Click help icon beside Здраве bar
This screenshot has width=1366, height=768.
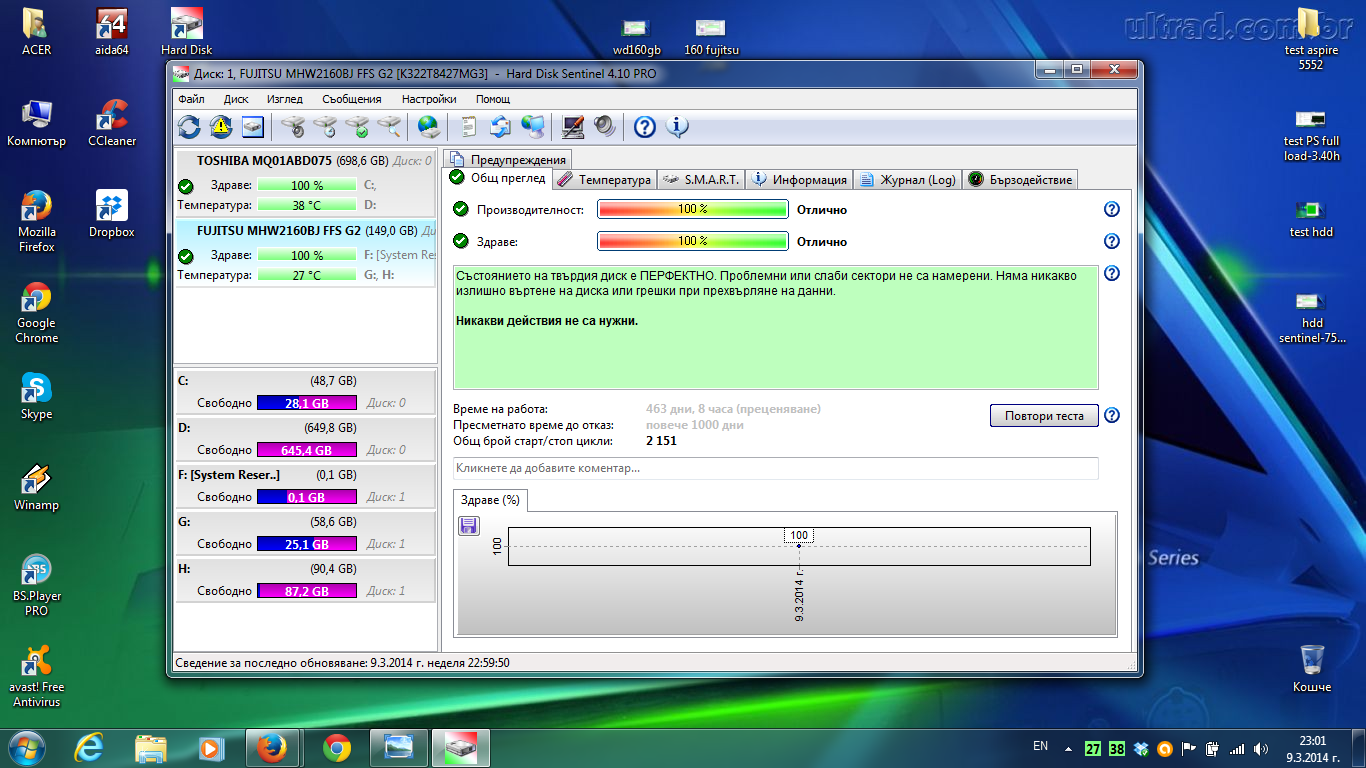coord(1111,241)
